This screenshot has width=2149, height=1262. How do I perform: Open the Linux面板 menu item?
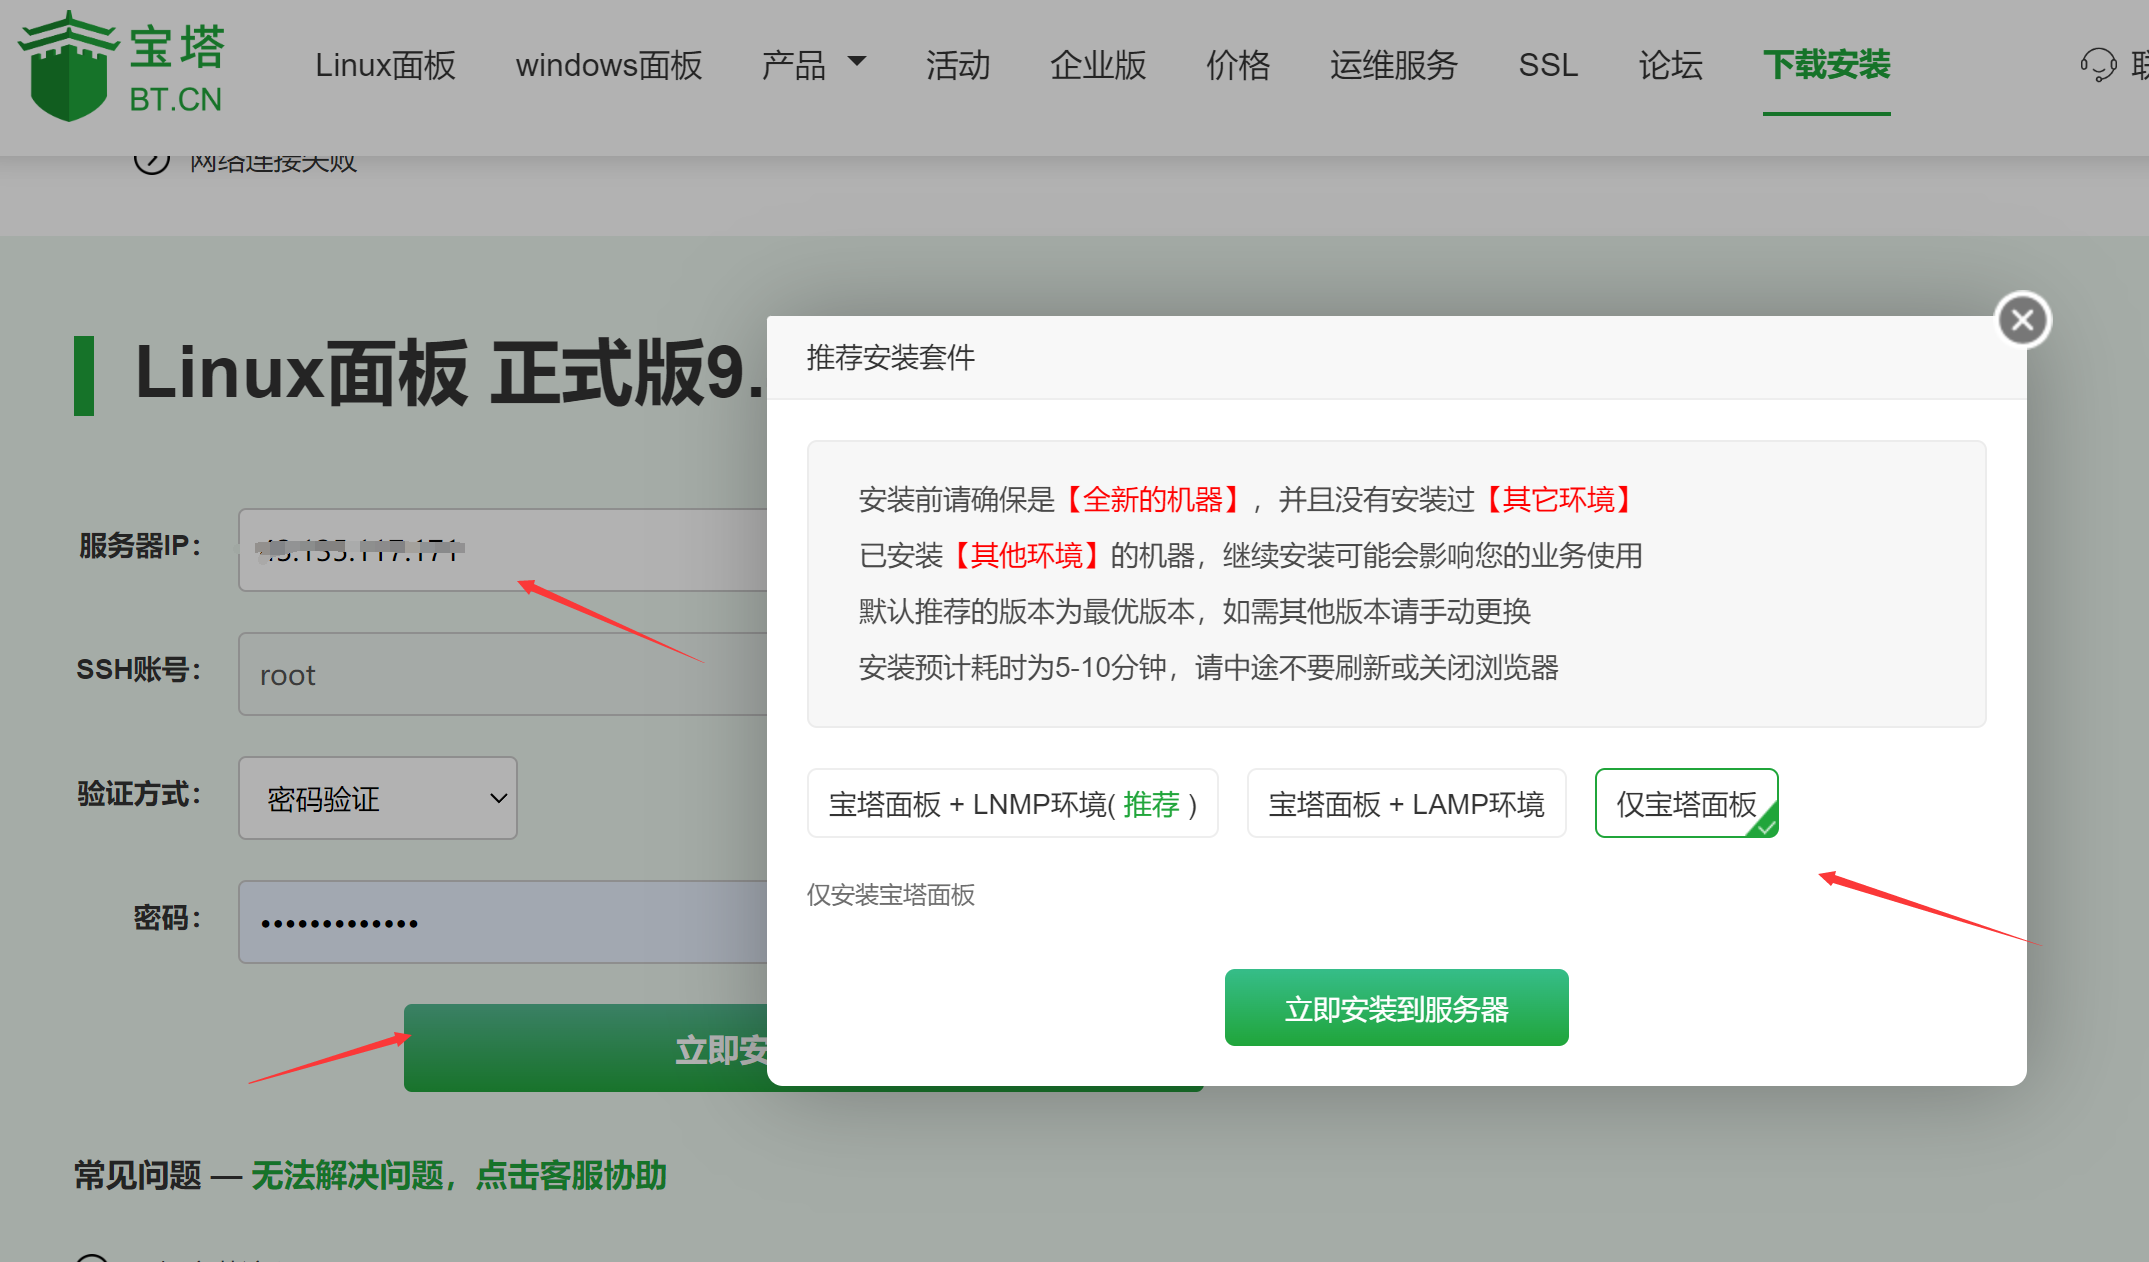(385, 65)
